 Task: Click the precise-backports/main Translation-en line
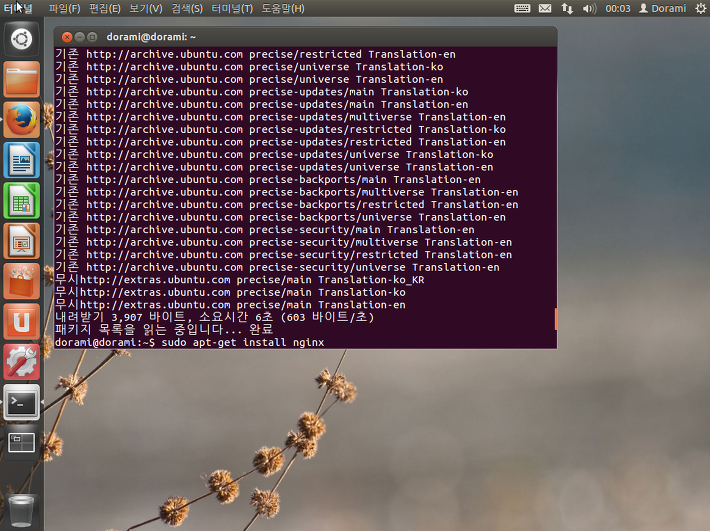pyautogui.click(x=268, y=179)
